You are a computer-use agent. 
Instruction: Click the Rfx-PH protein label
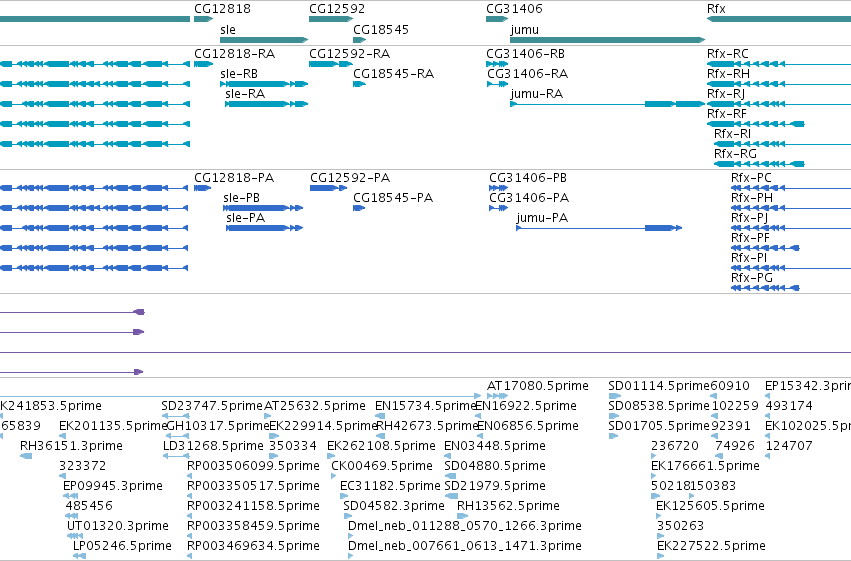coord(752,198)
